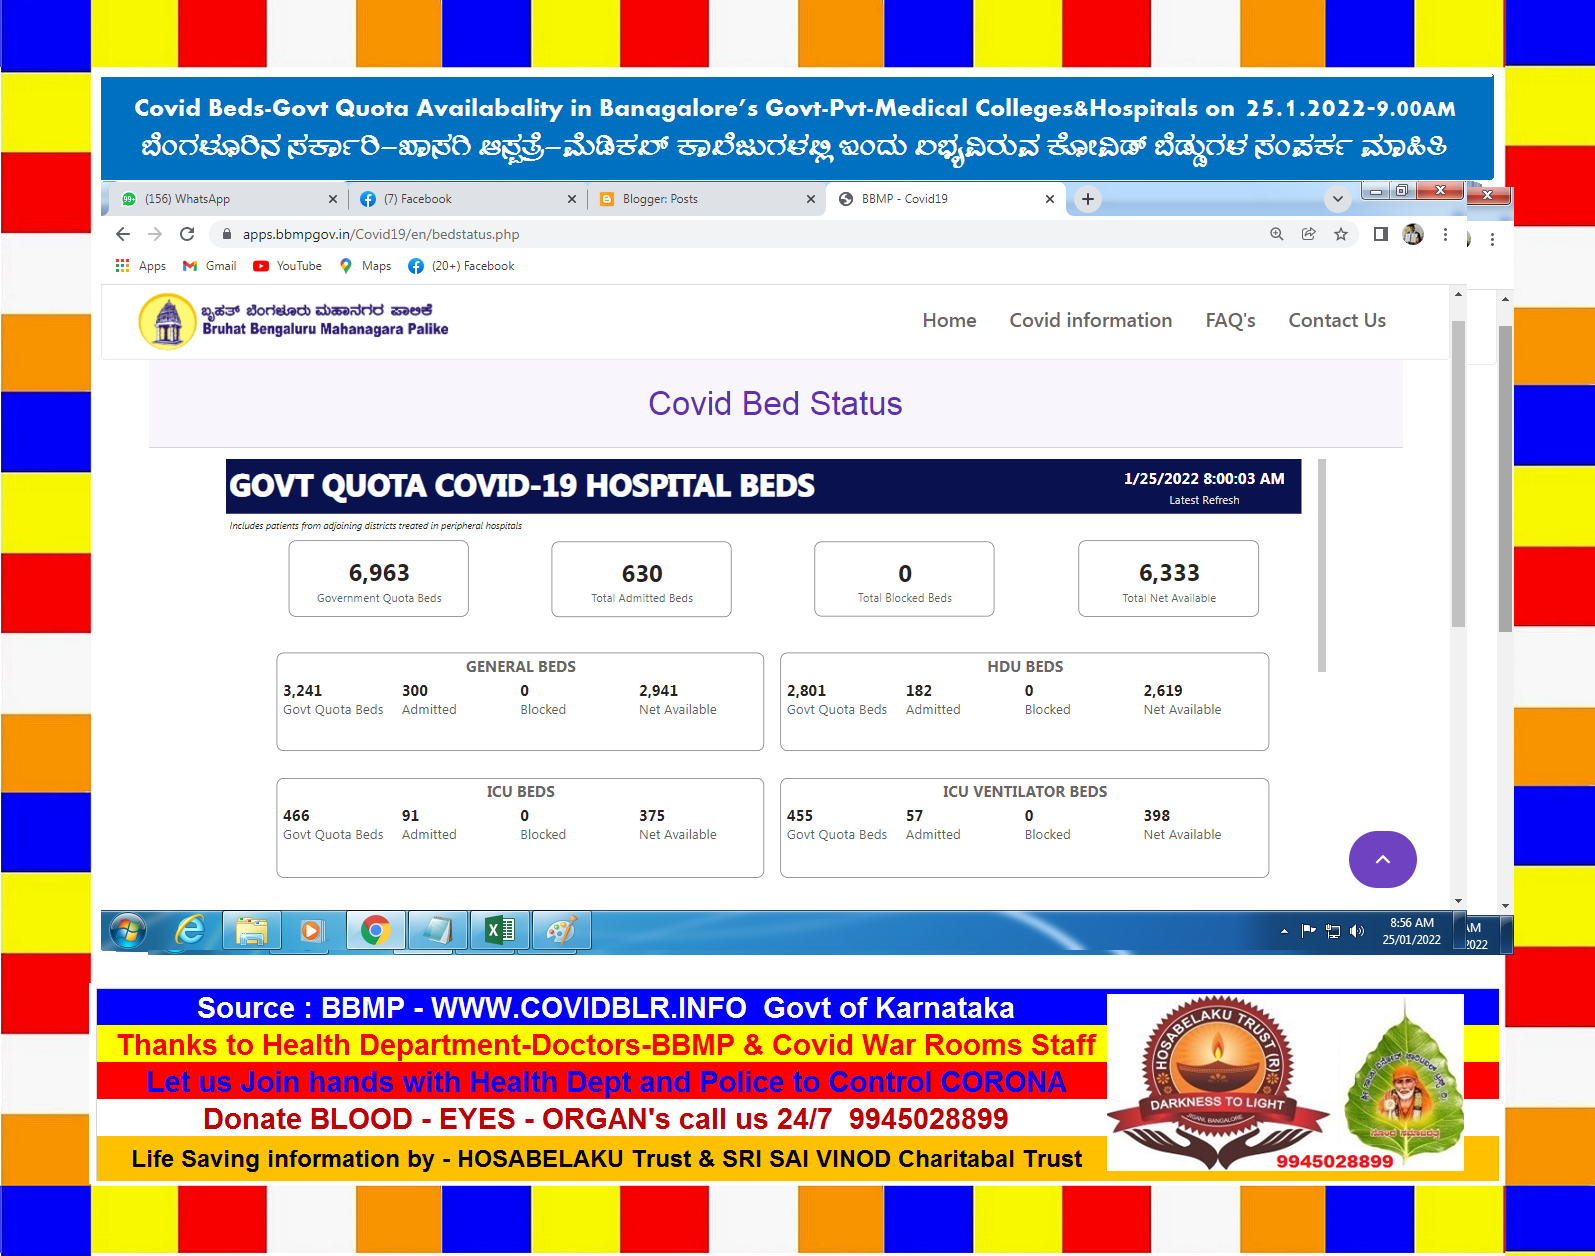Close the WhatsApp tab
The width and height of the screenshot is (1595, 1256).
(x=333, y=199)
